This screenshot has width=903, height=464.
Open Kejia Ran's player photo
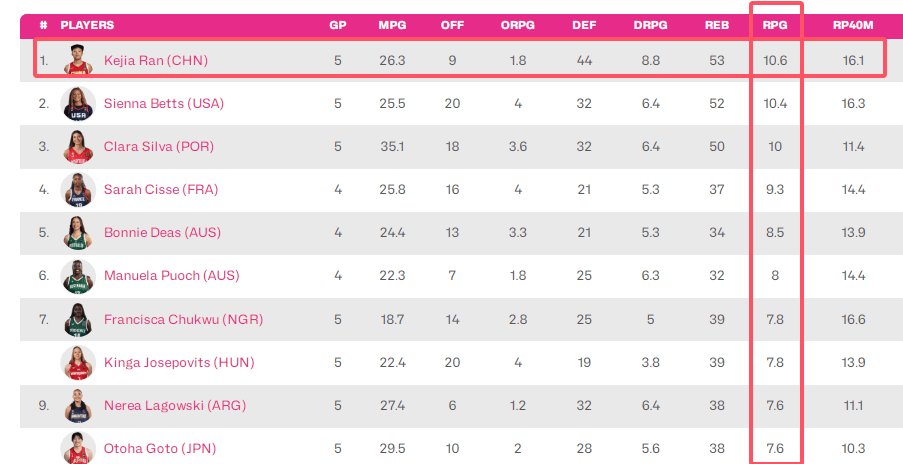click(x=78, y=60)
